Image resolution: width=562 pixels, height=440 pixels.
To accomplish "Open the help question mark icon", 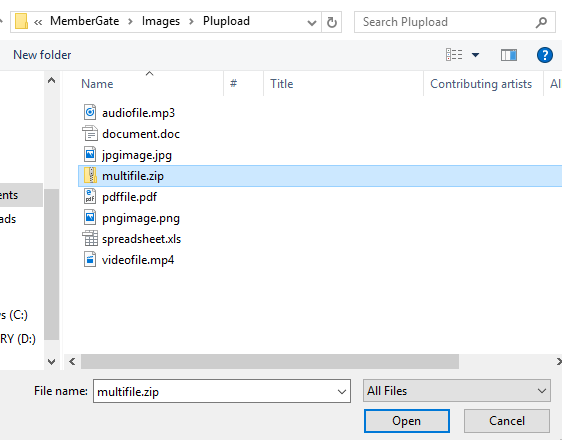I will point(544,55).
